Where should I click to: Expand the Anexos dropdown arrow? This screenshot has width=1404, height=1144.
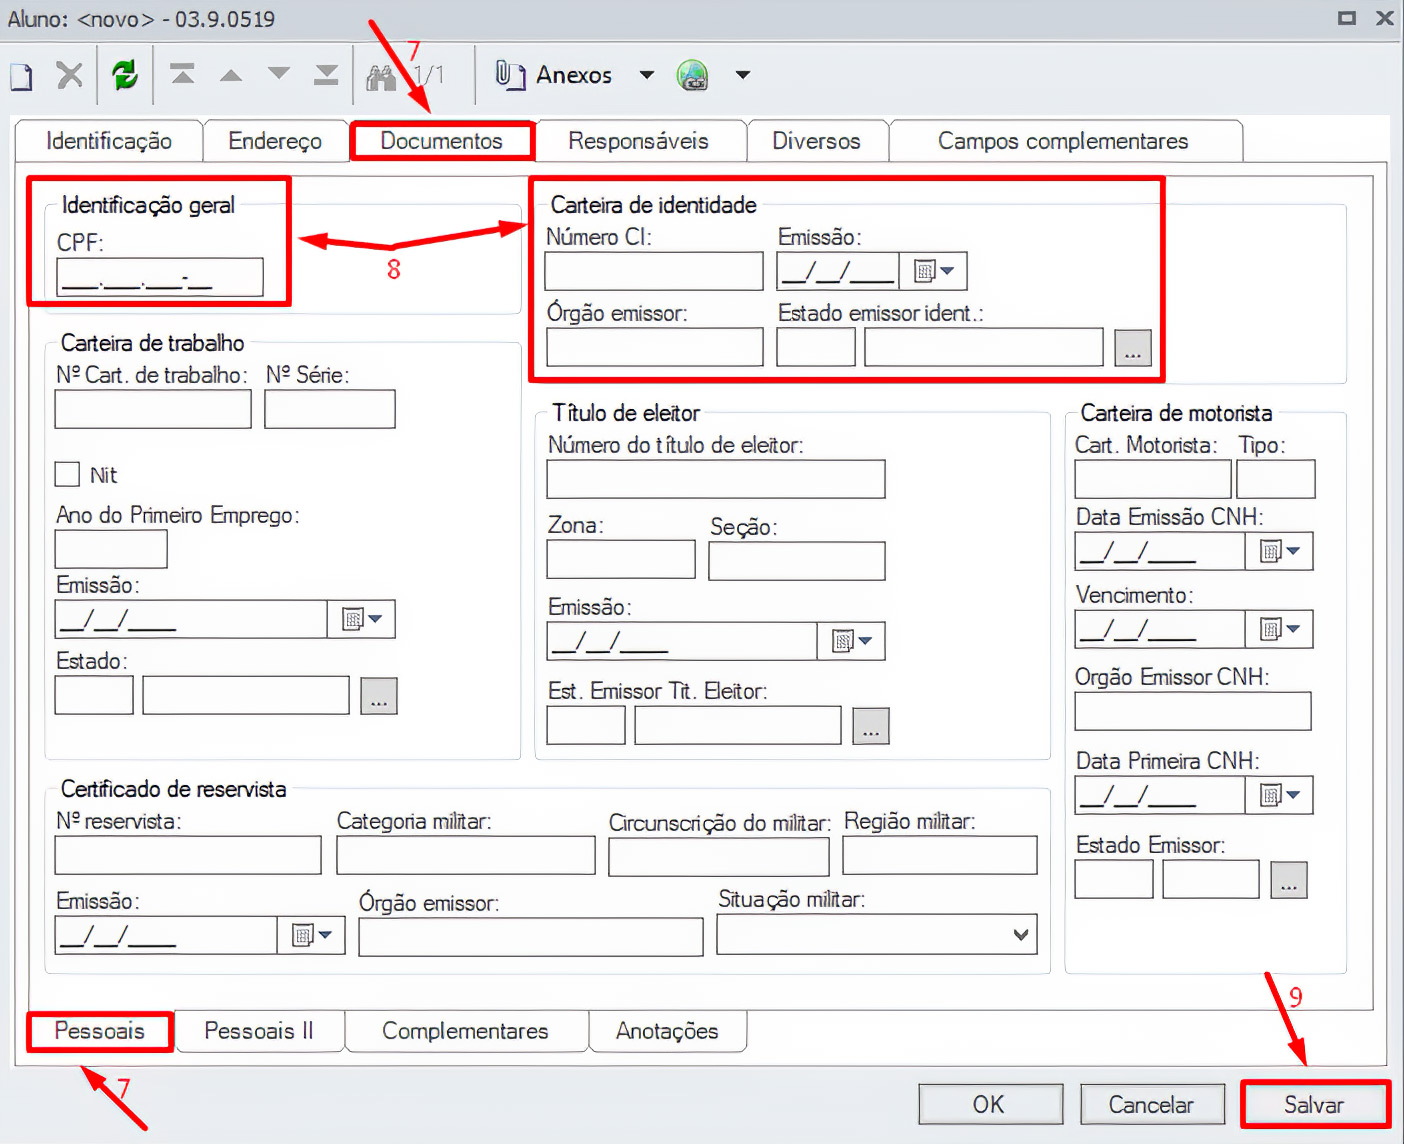647,75
